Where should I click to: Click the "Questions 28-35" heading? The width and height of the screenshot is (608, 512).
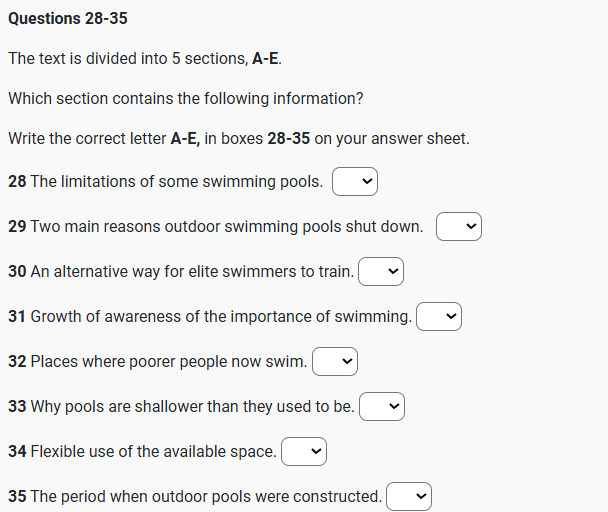click(68, 19)
